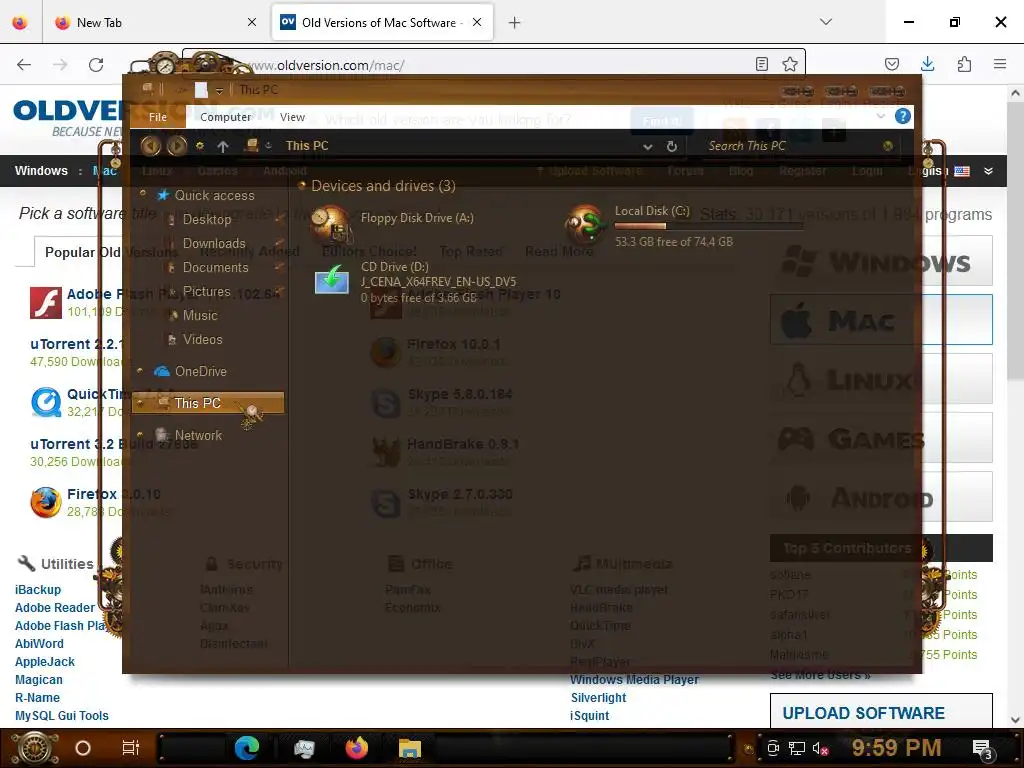Open the Computer ribbon tab

225,117
